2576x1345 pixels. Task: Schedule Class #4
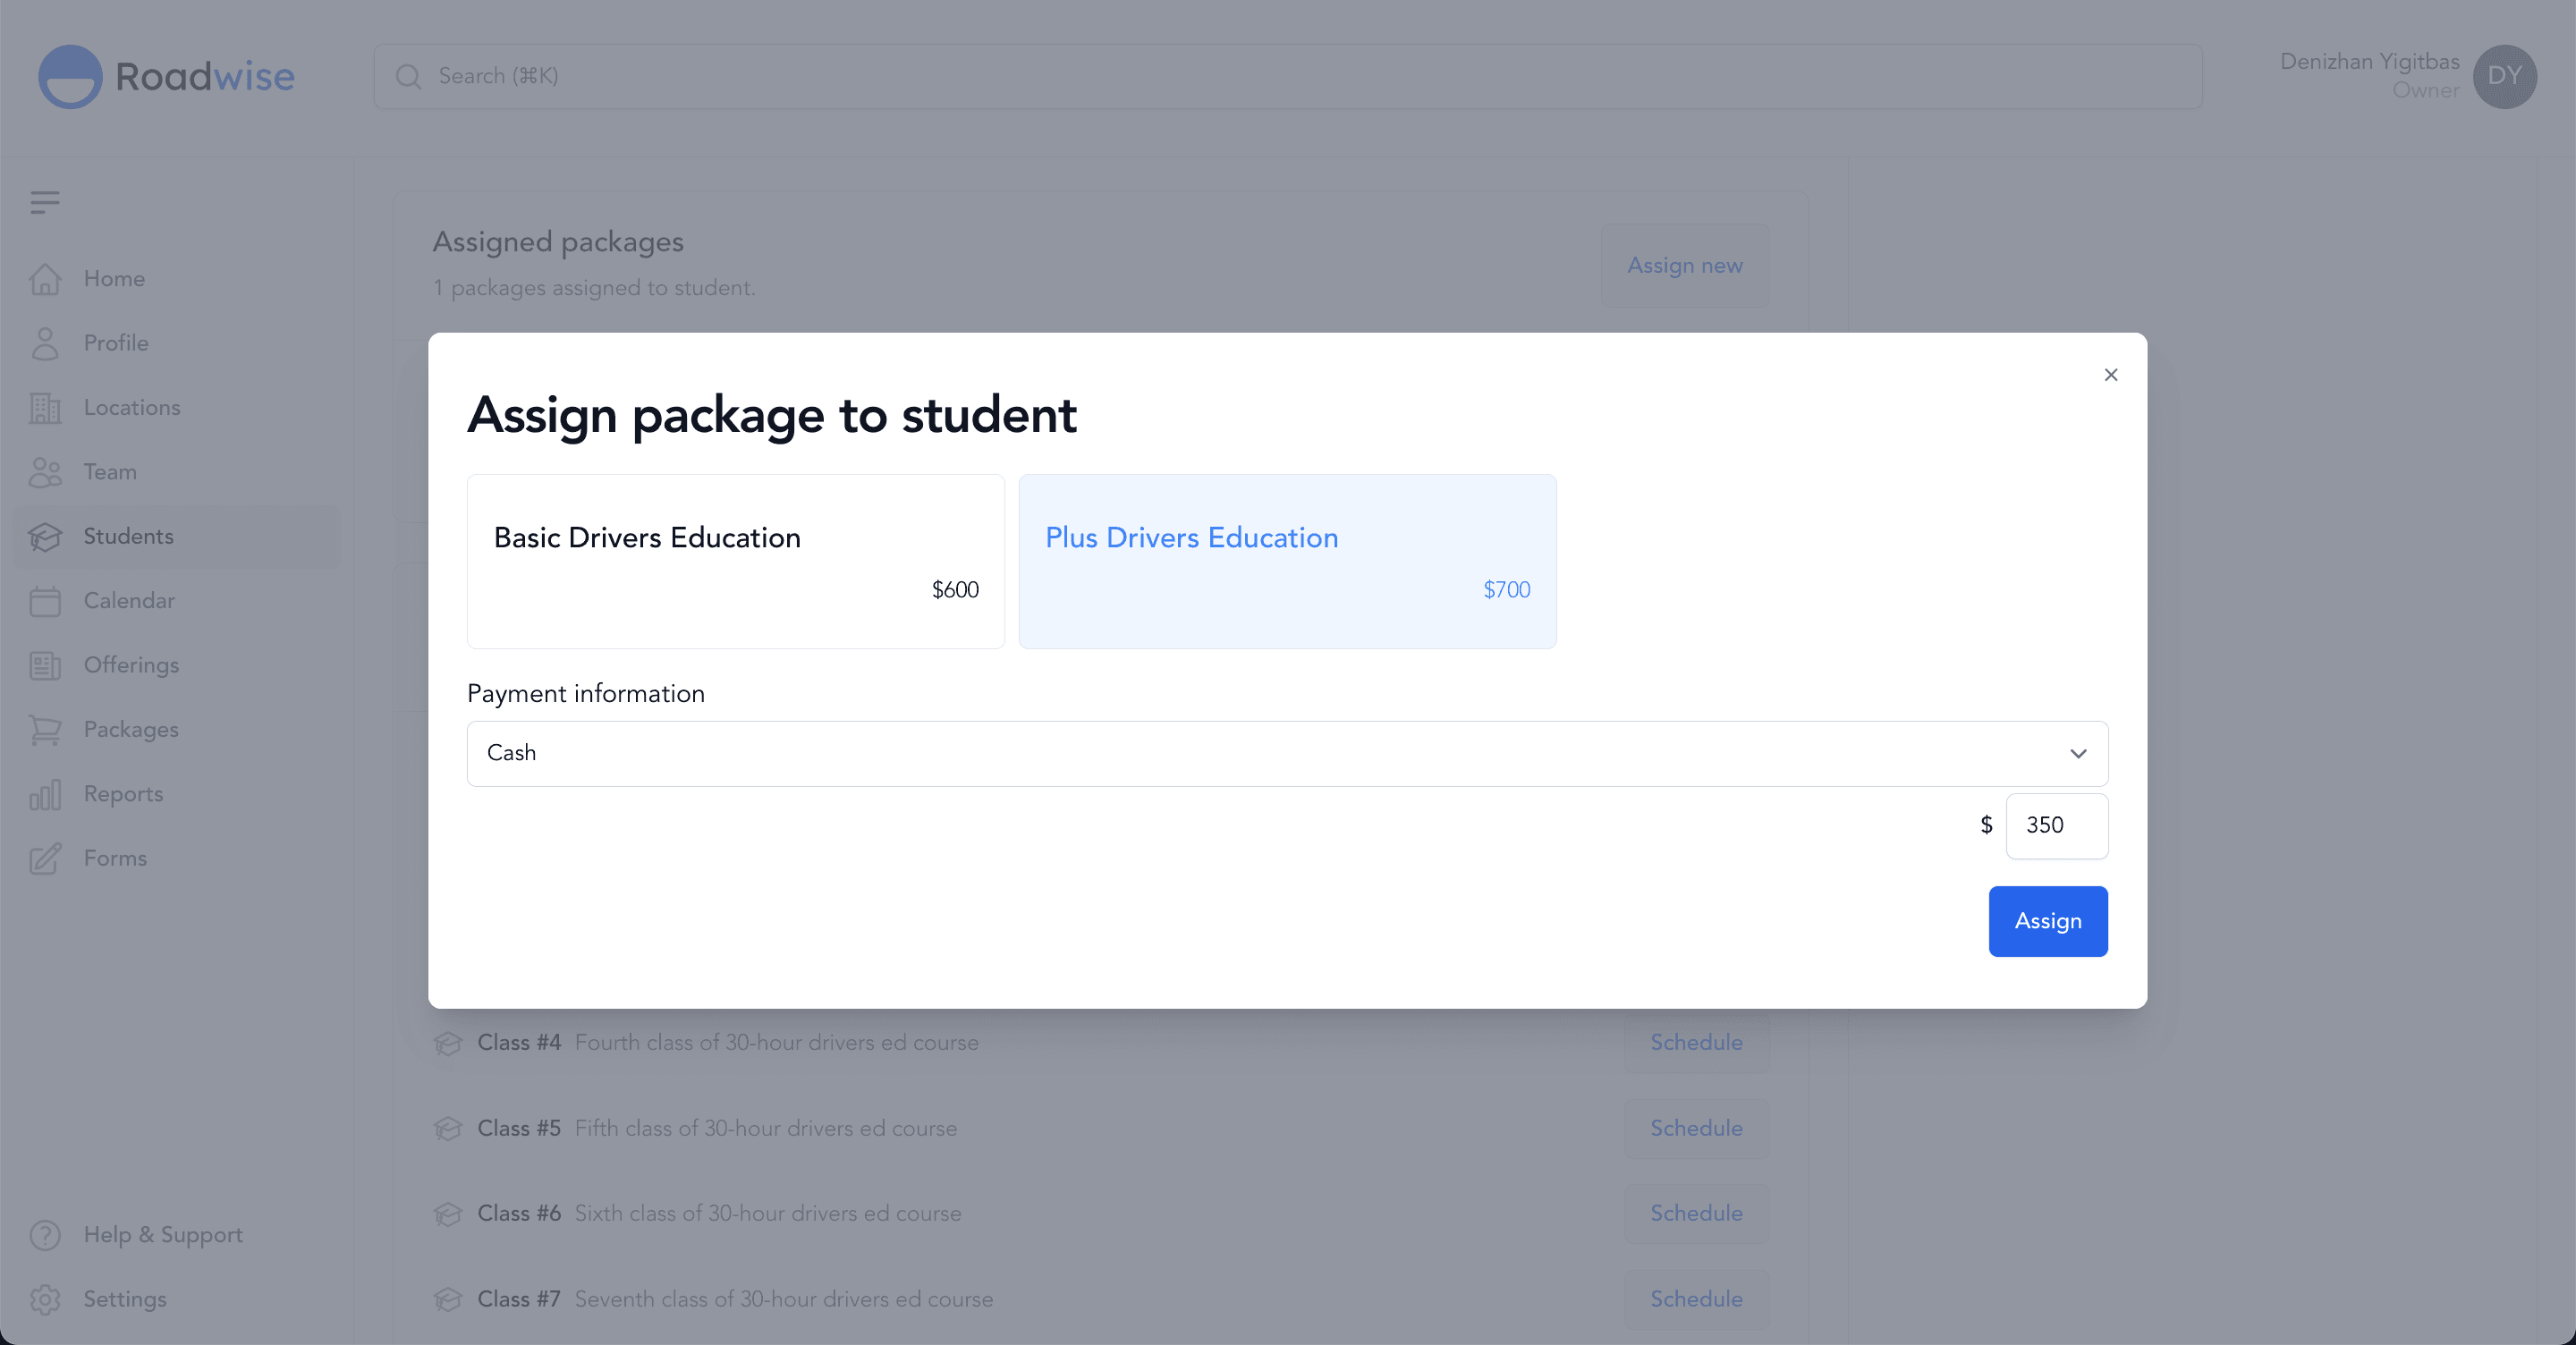[1697, 1043]
